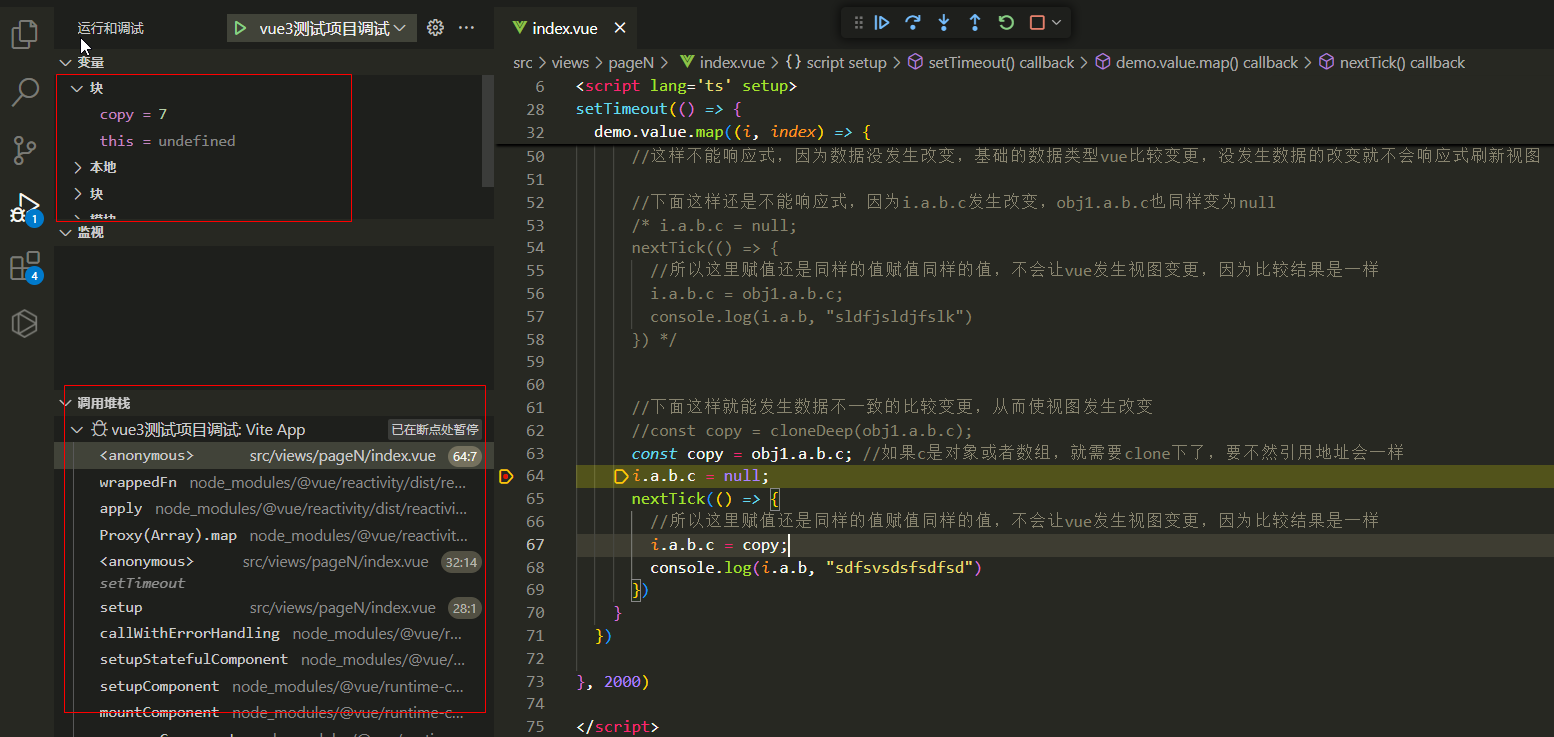Select the wrappedFn stack frame

[274, 482]
